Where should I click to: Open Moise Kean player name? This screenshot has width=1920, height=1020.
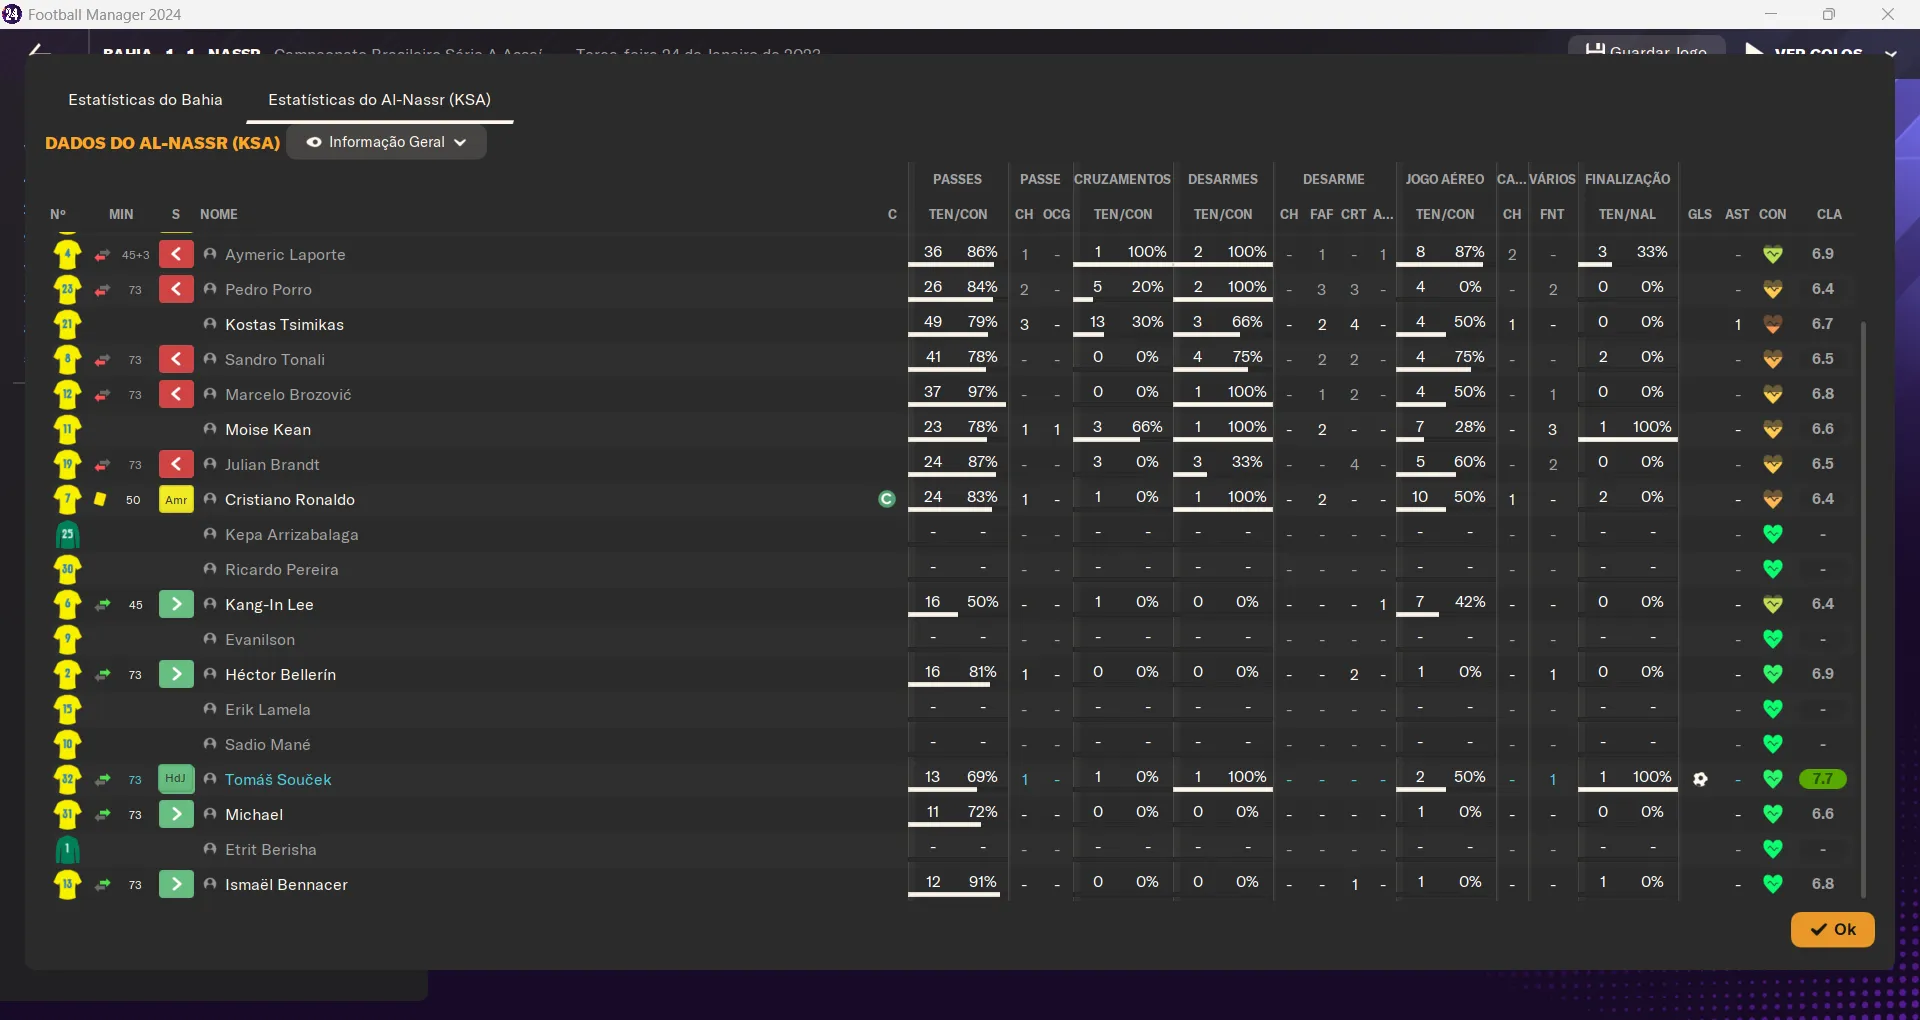[268, 430]
